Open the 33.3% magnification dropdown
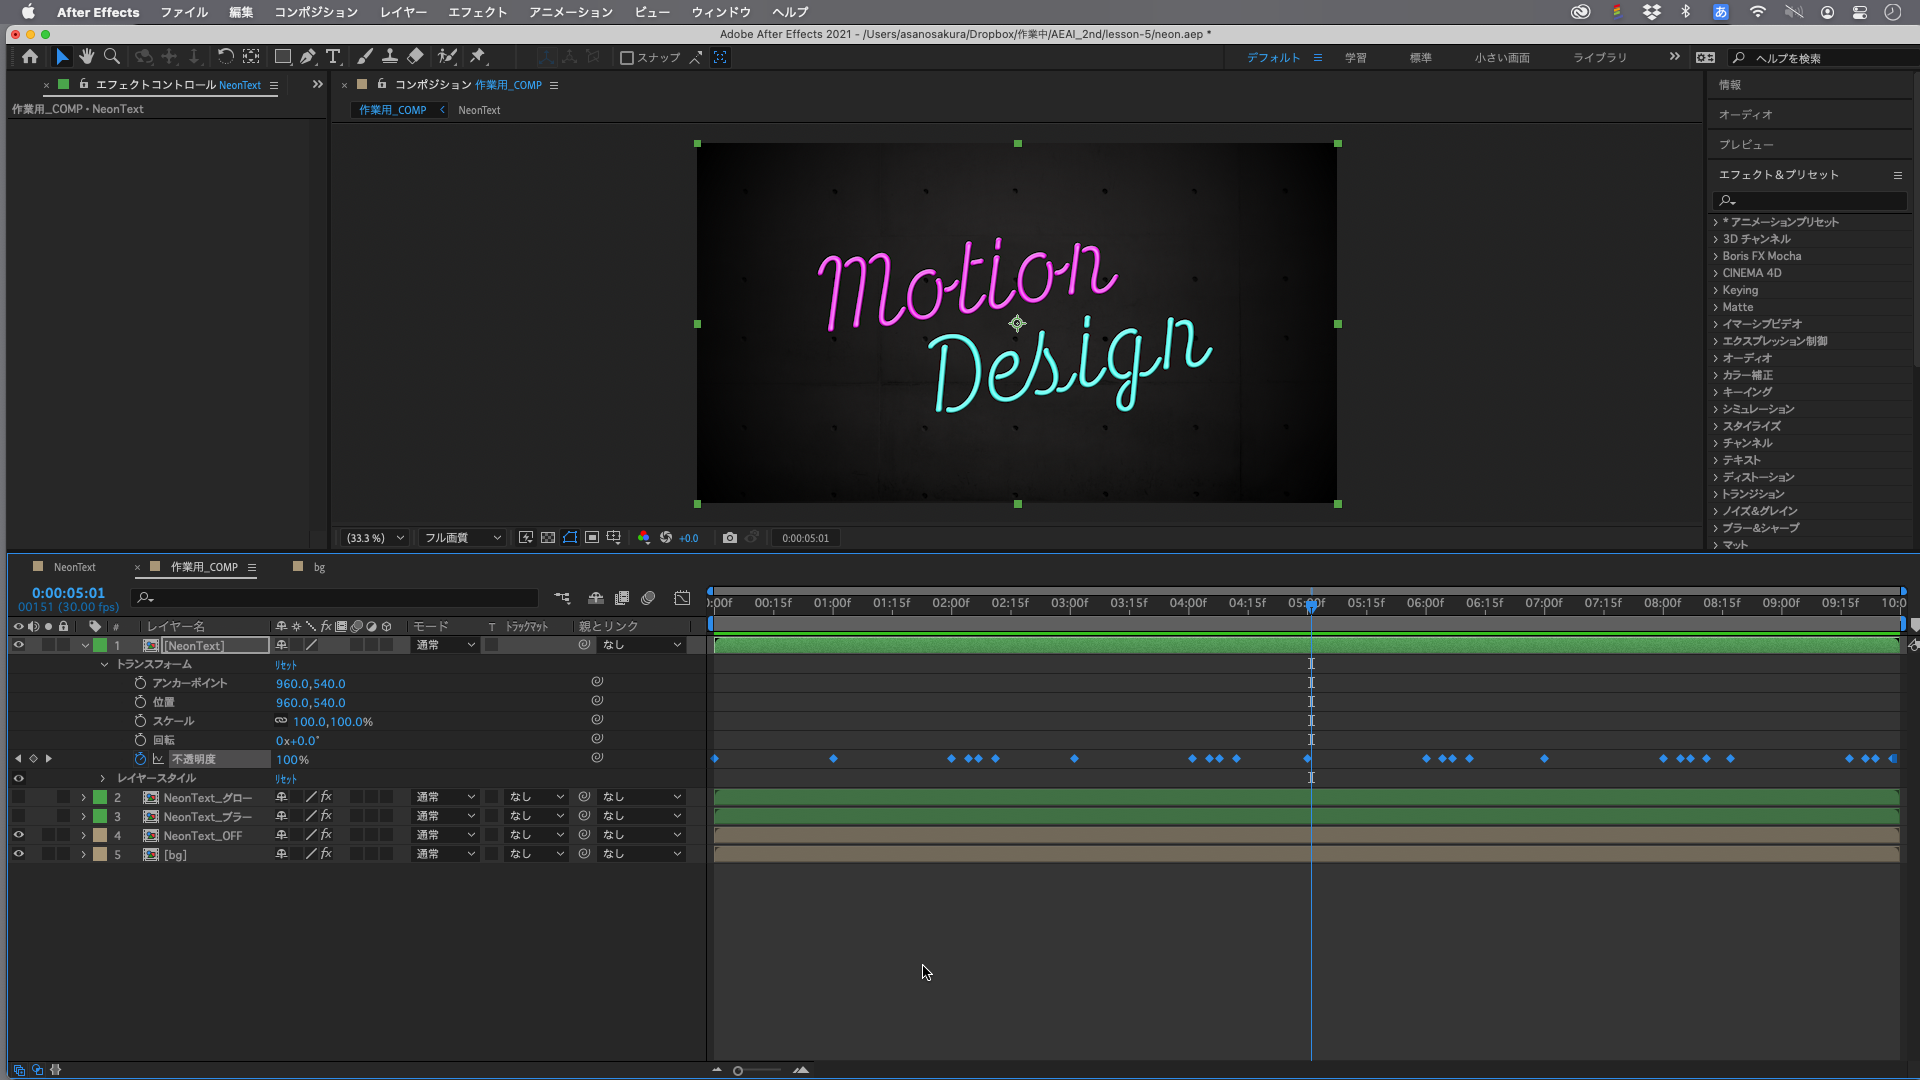1920x1080 pixels. point(375,538)
